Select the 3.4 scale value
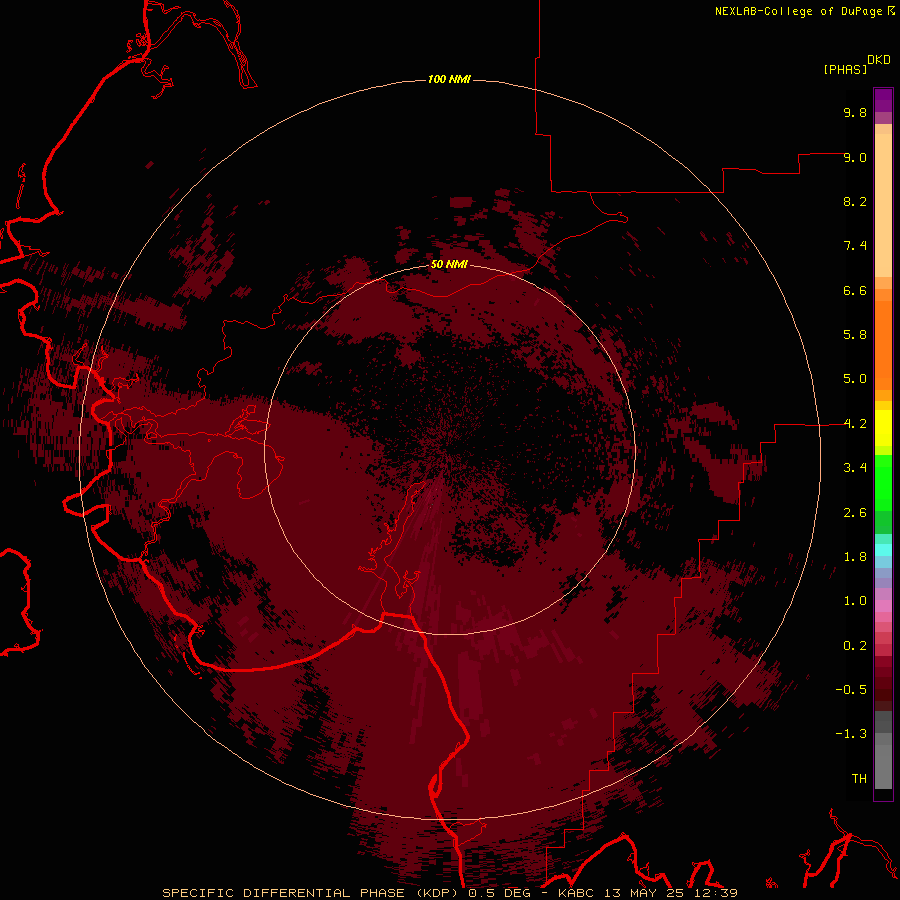The width and height of the screenshot is (900, 900). point(855,468)
